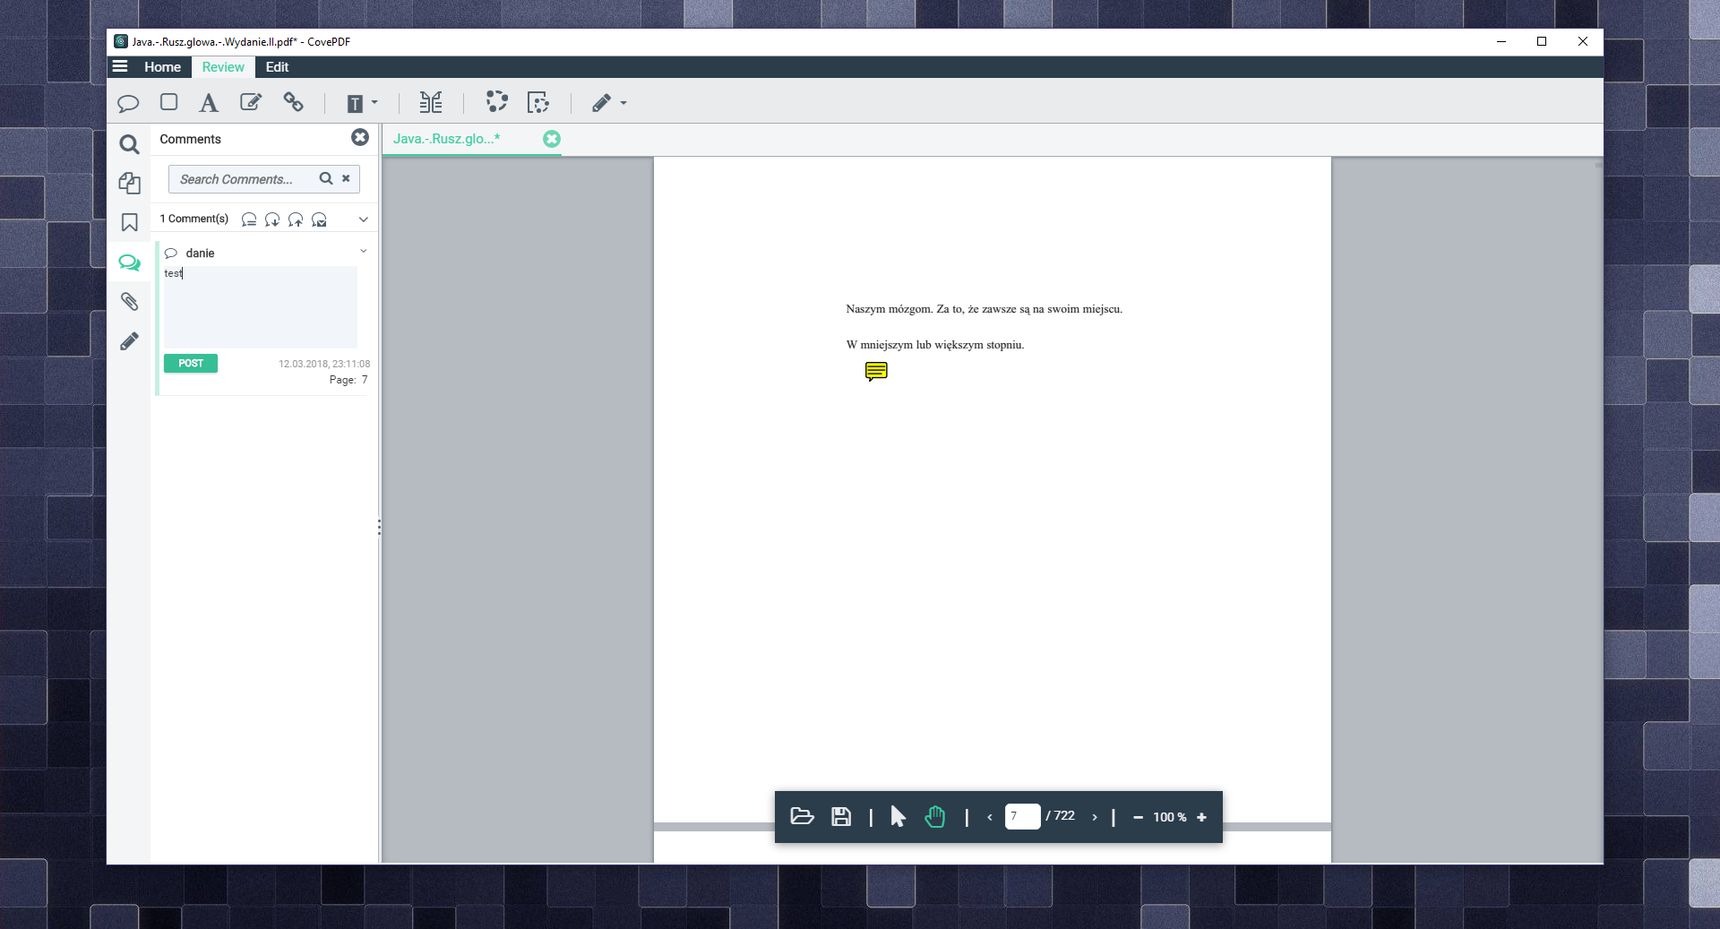
Task: Minimize the CovePDF window
Action: (1501, 41)
